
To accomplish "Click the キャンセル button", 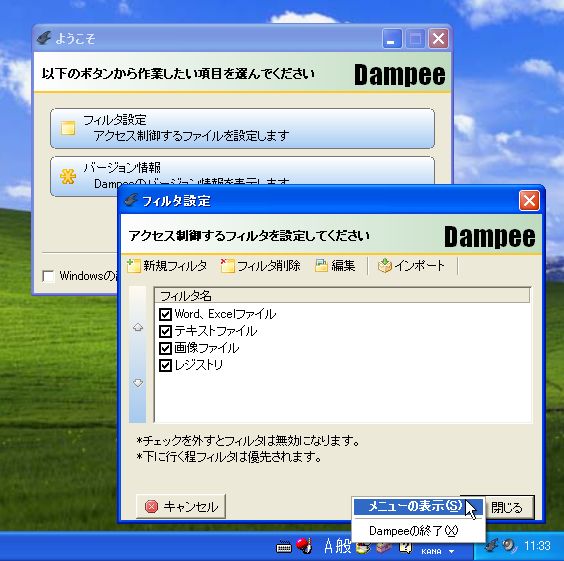I will [x=181, y=507].
